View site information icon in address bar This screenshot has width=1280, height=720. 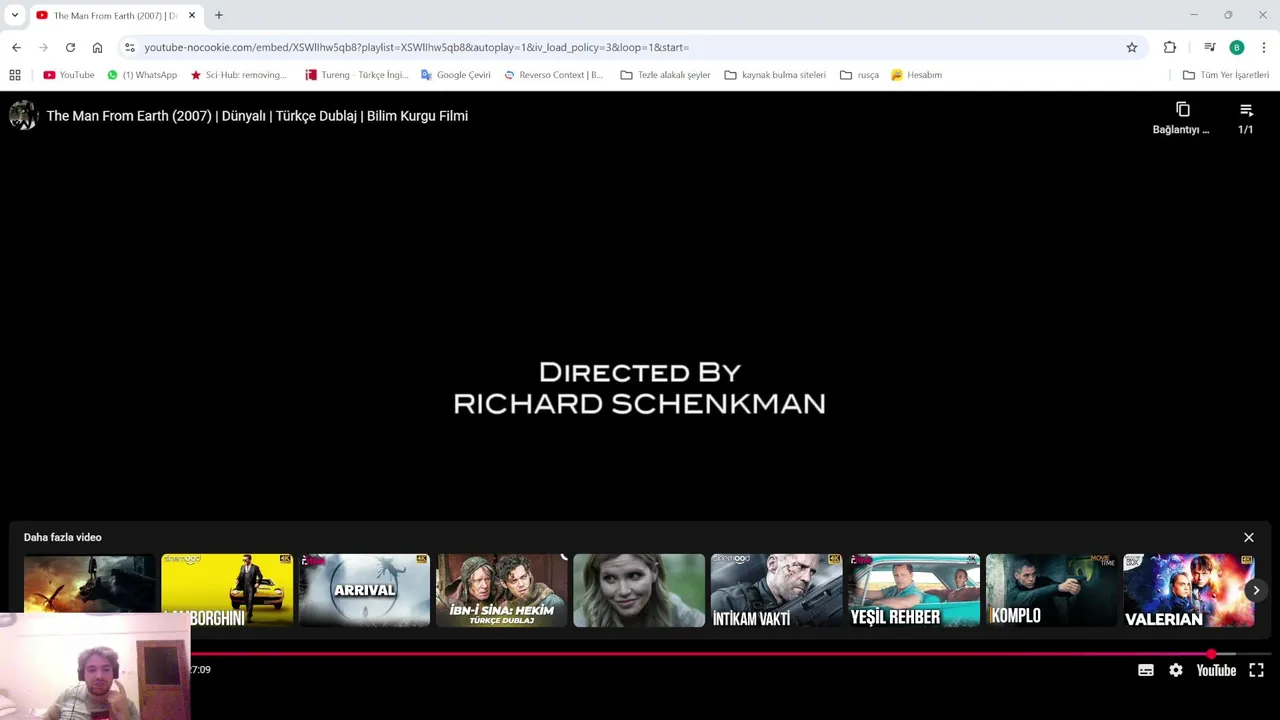tap(130, 47)
